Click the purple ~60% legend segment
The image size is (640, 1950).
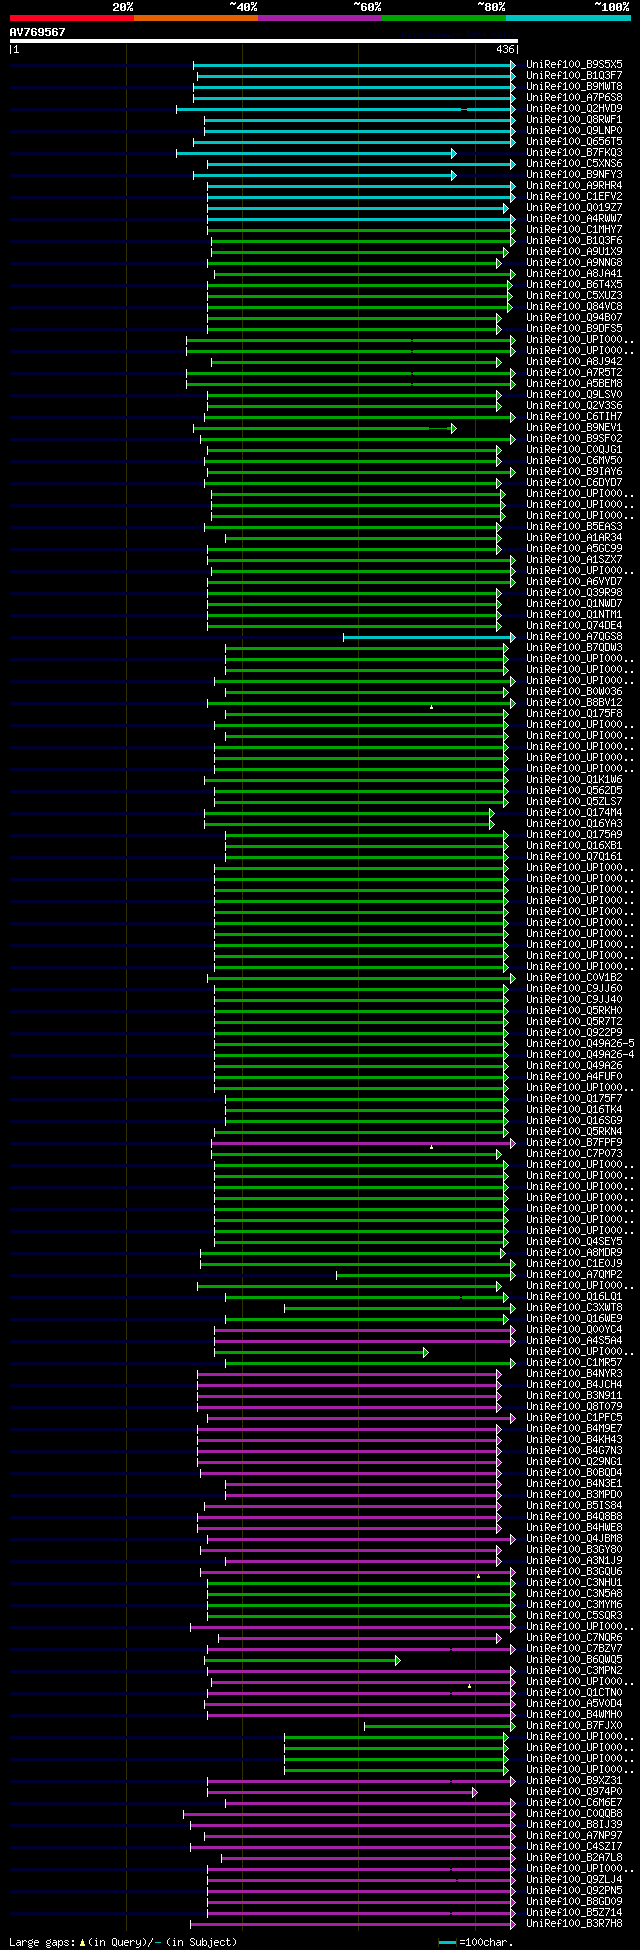click(319, 18)
